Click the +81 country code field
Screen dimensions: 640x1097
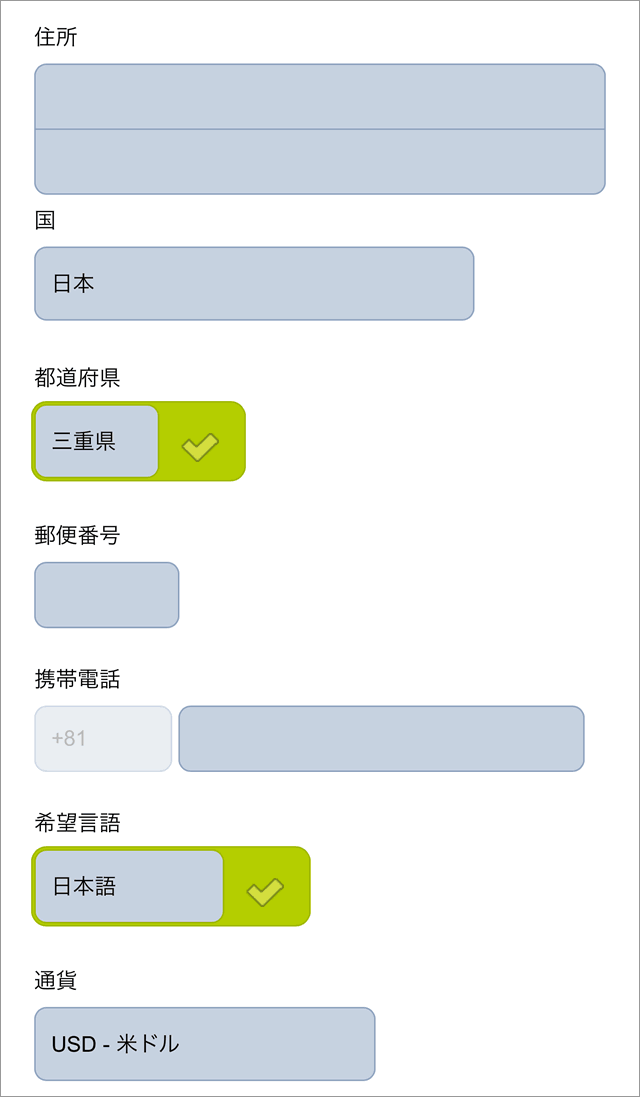103,739
